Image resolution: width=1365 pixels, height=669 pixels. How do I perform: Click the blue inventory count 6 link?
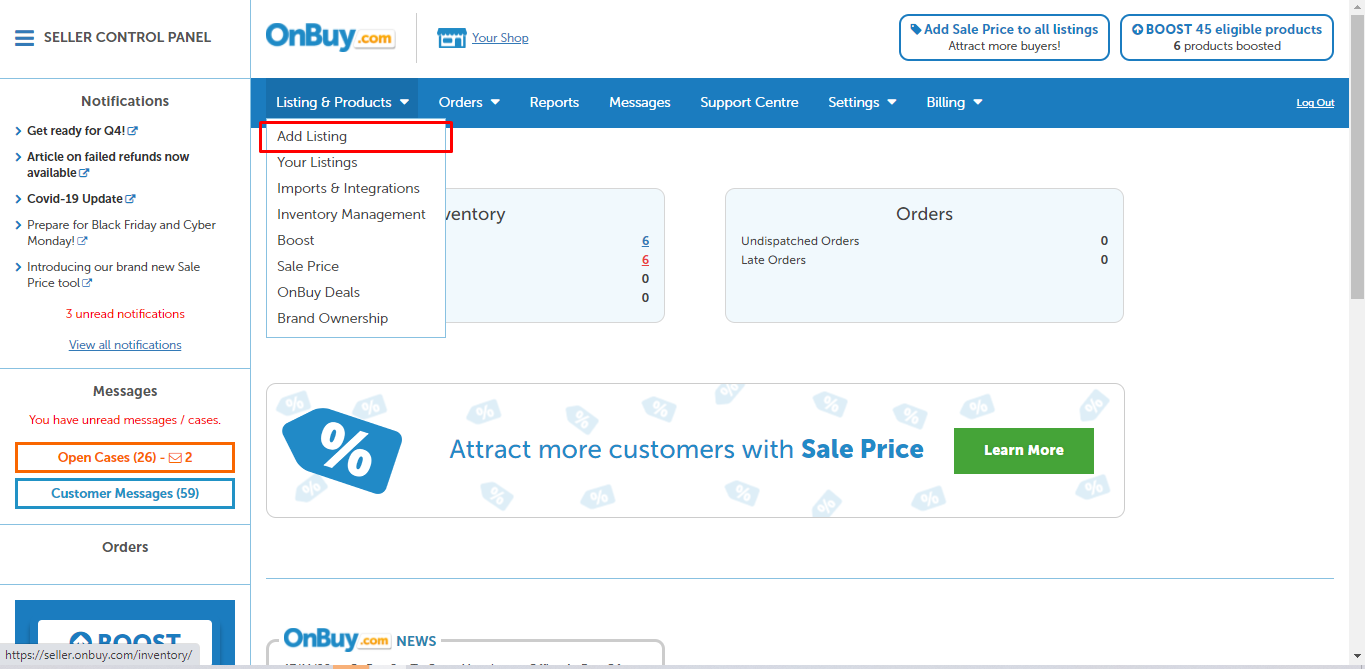coord(646,241)
